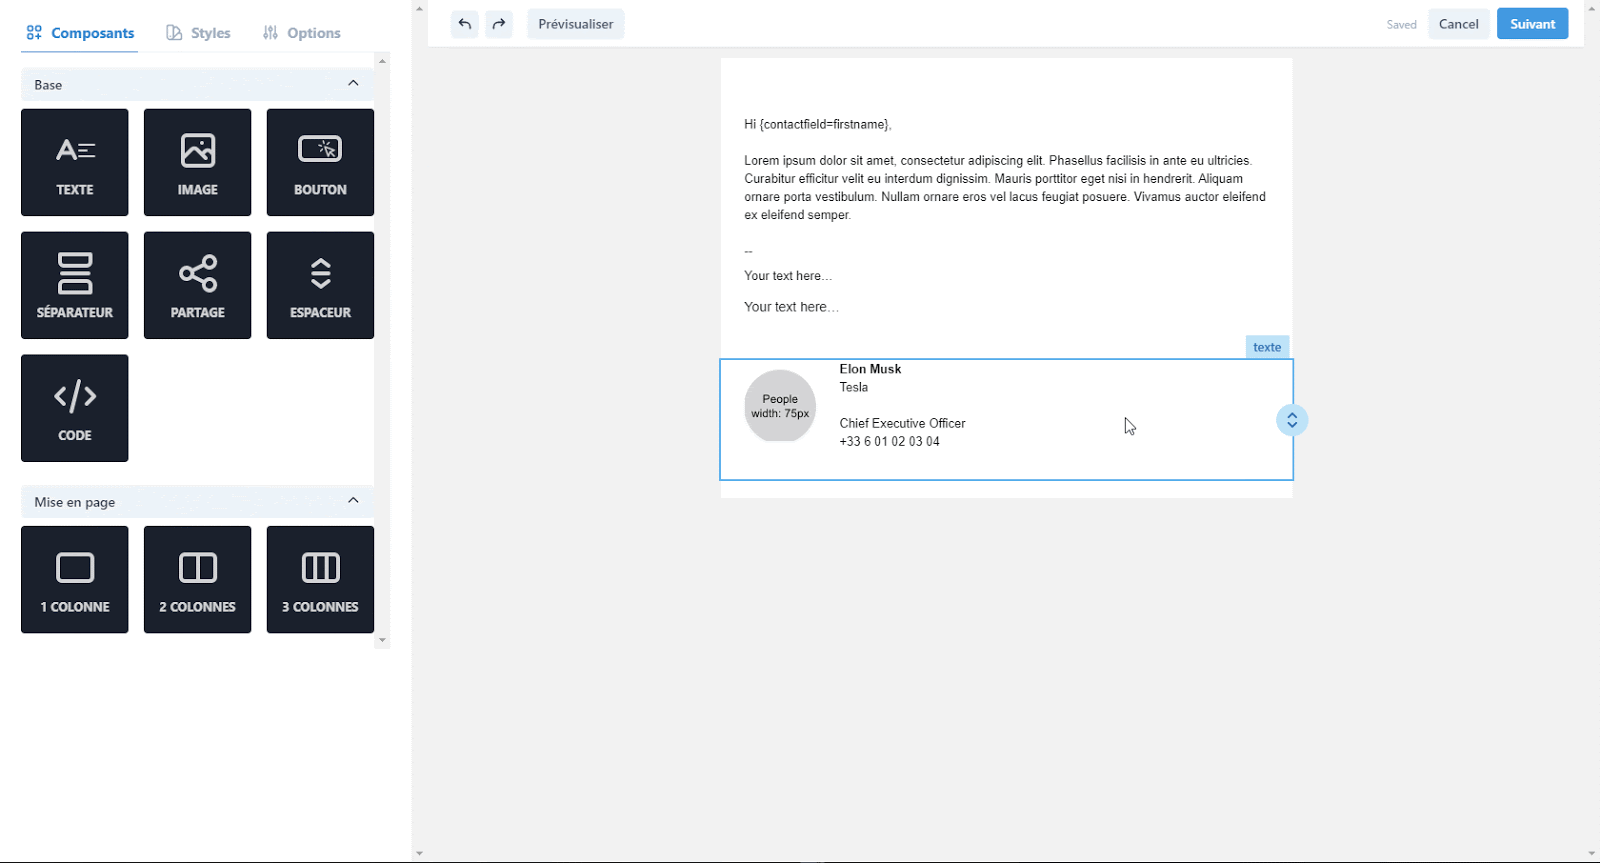Click the redo arrow
This screenshot has width=1600, height=863.
pos(499,24)
